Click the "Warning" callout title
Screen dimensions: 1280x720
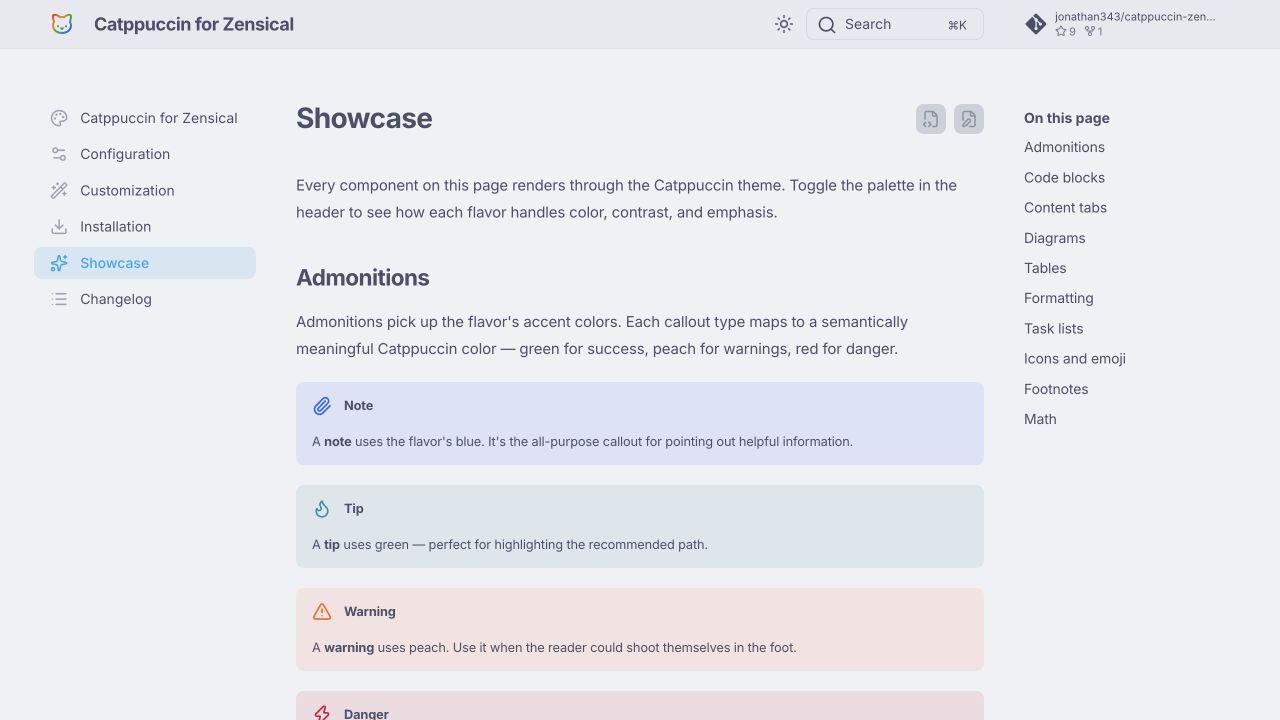tap(370, 612)
